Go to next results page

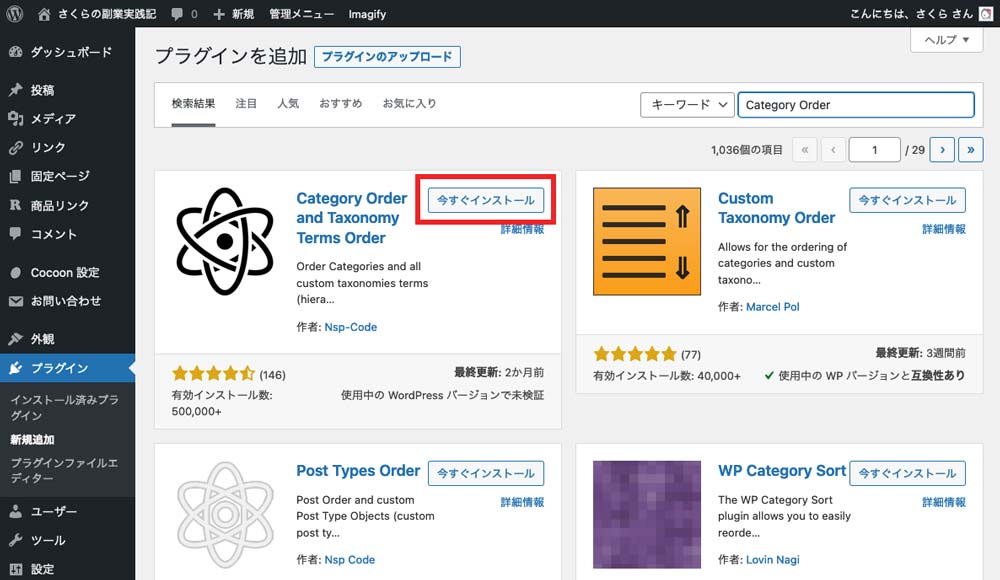coord(942,150)
